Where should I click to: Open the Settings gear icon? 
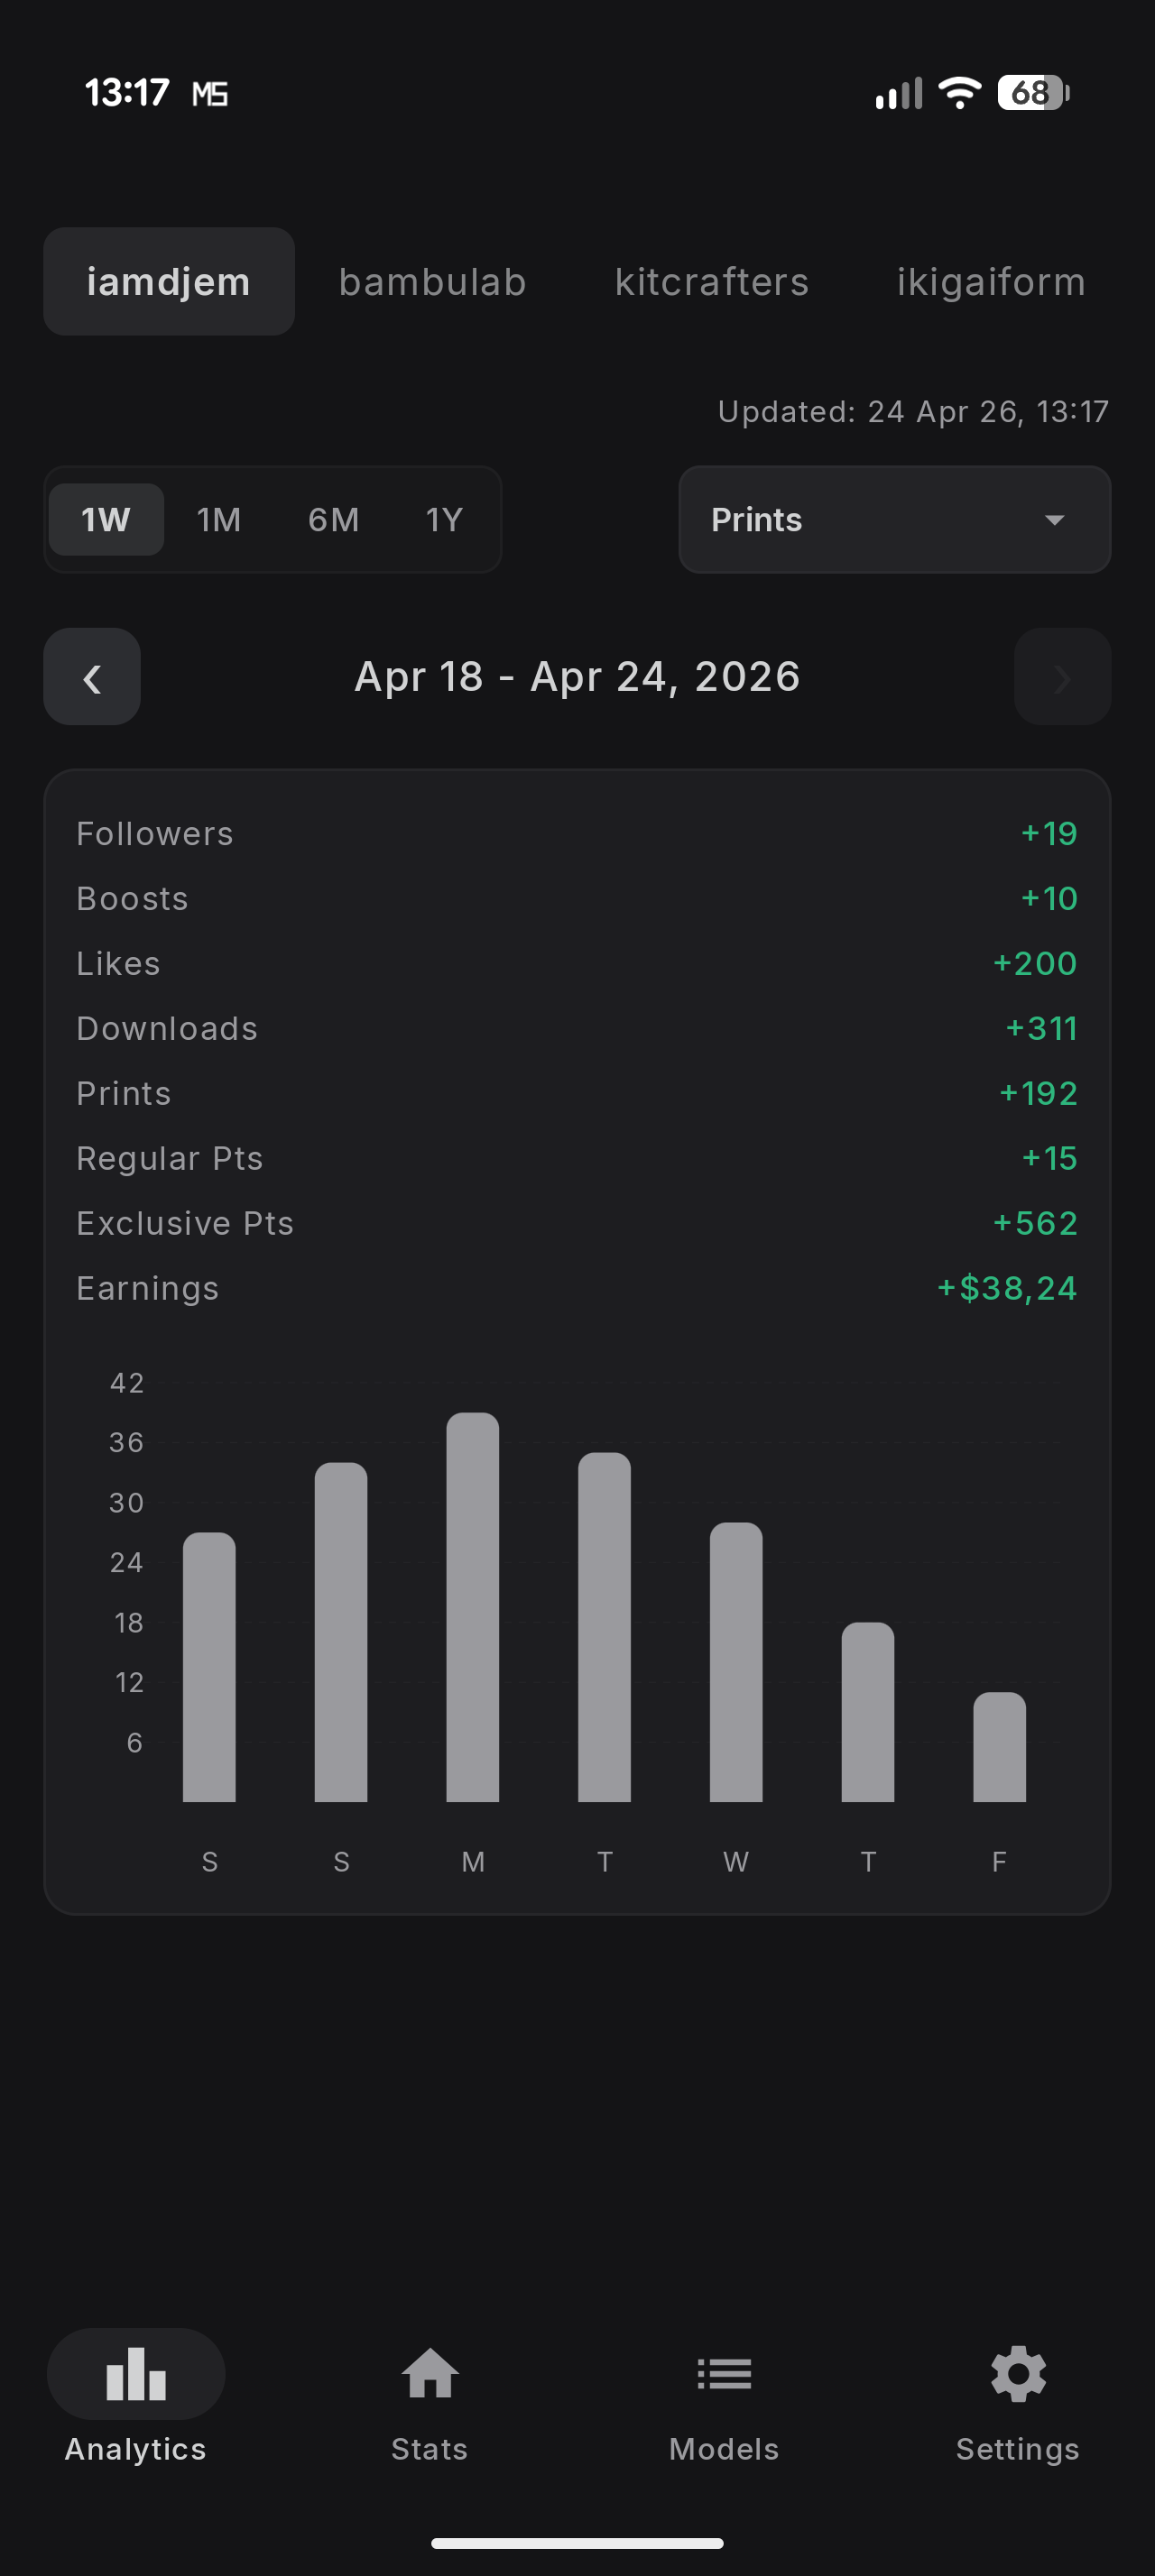pos(1017,2374)
